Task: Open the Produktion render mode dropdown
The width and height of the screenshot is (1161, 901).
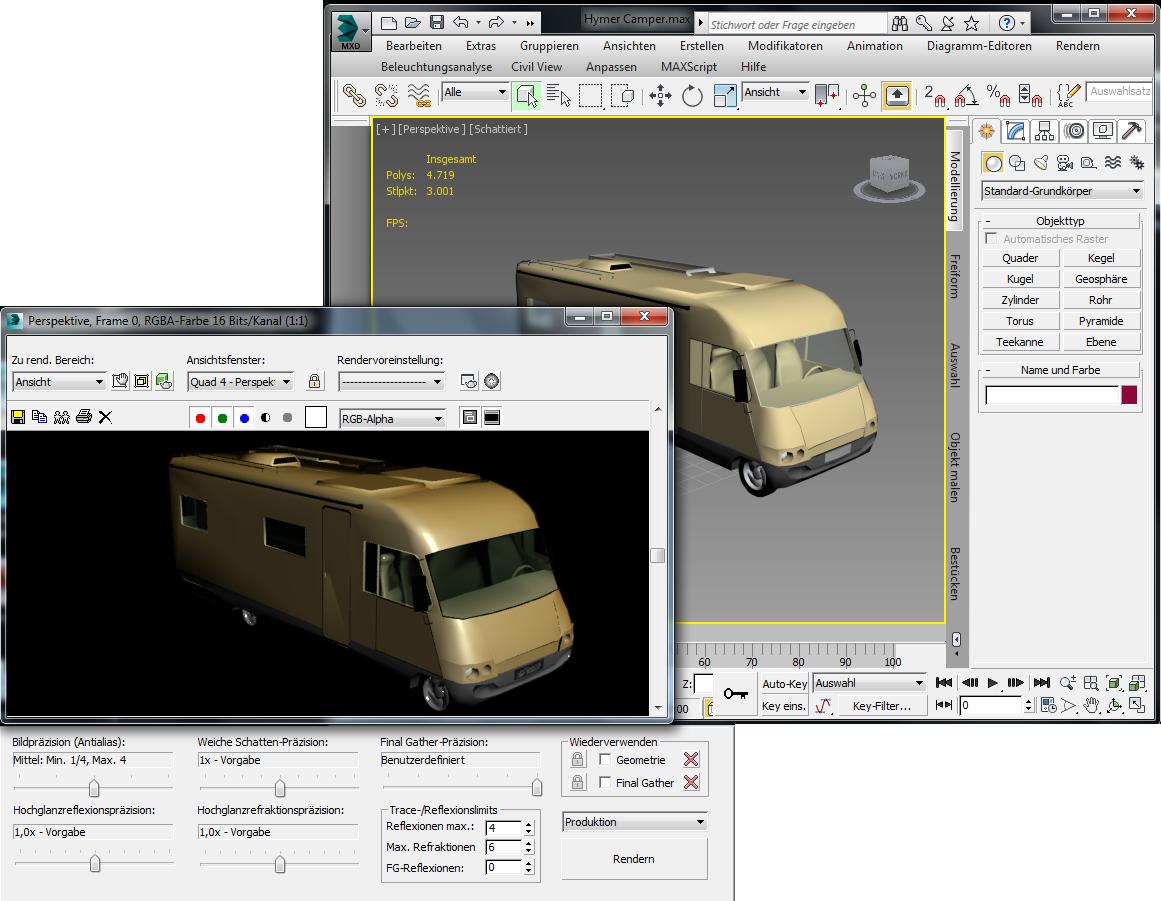Action: pyautogui.click(x=635, y=822)
